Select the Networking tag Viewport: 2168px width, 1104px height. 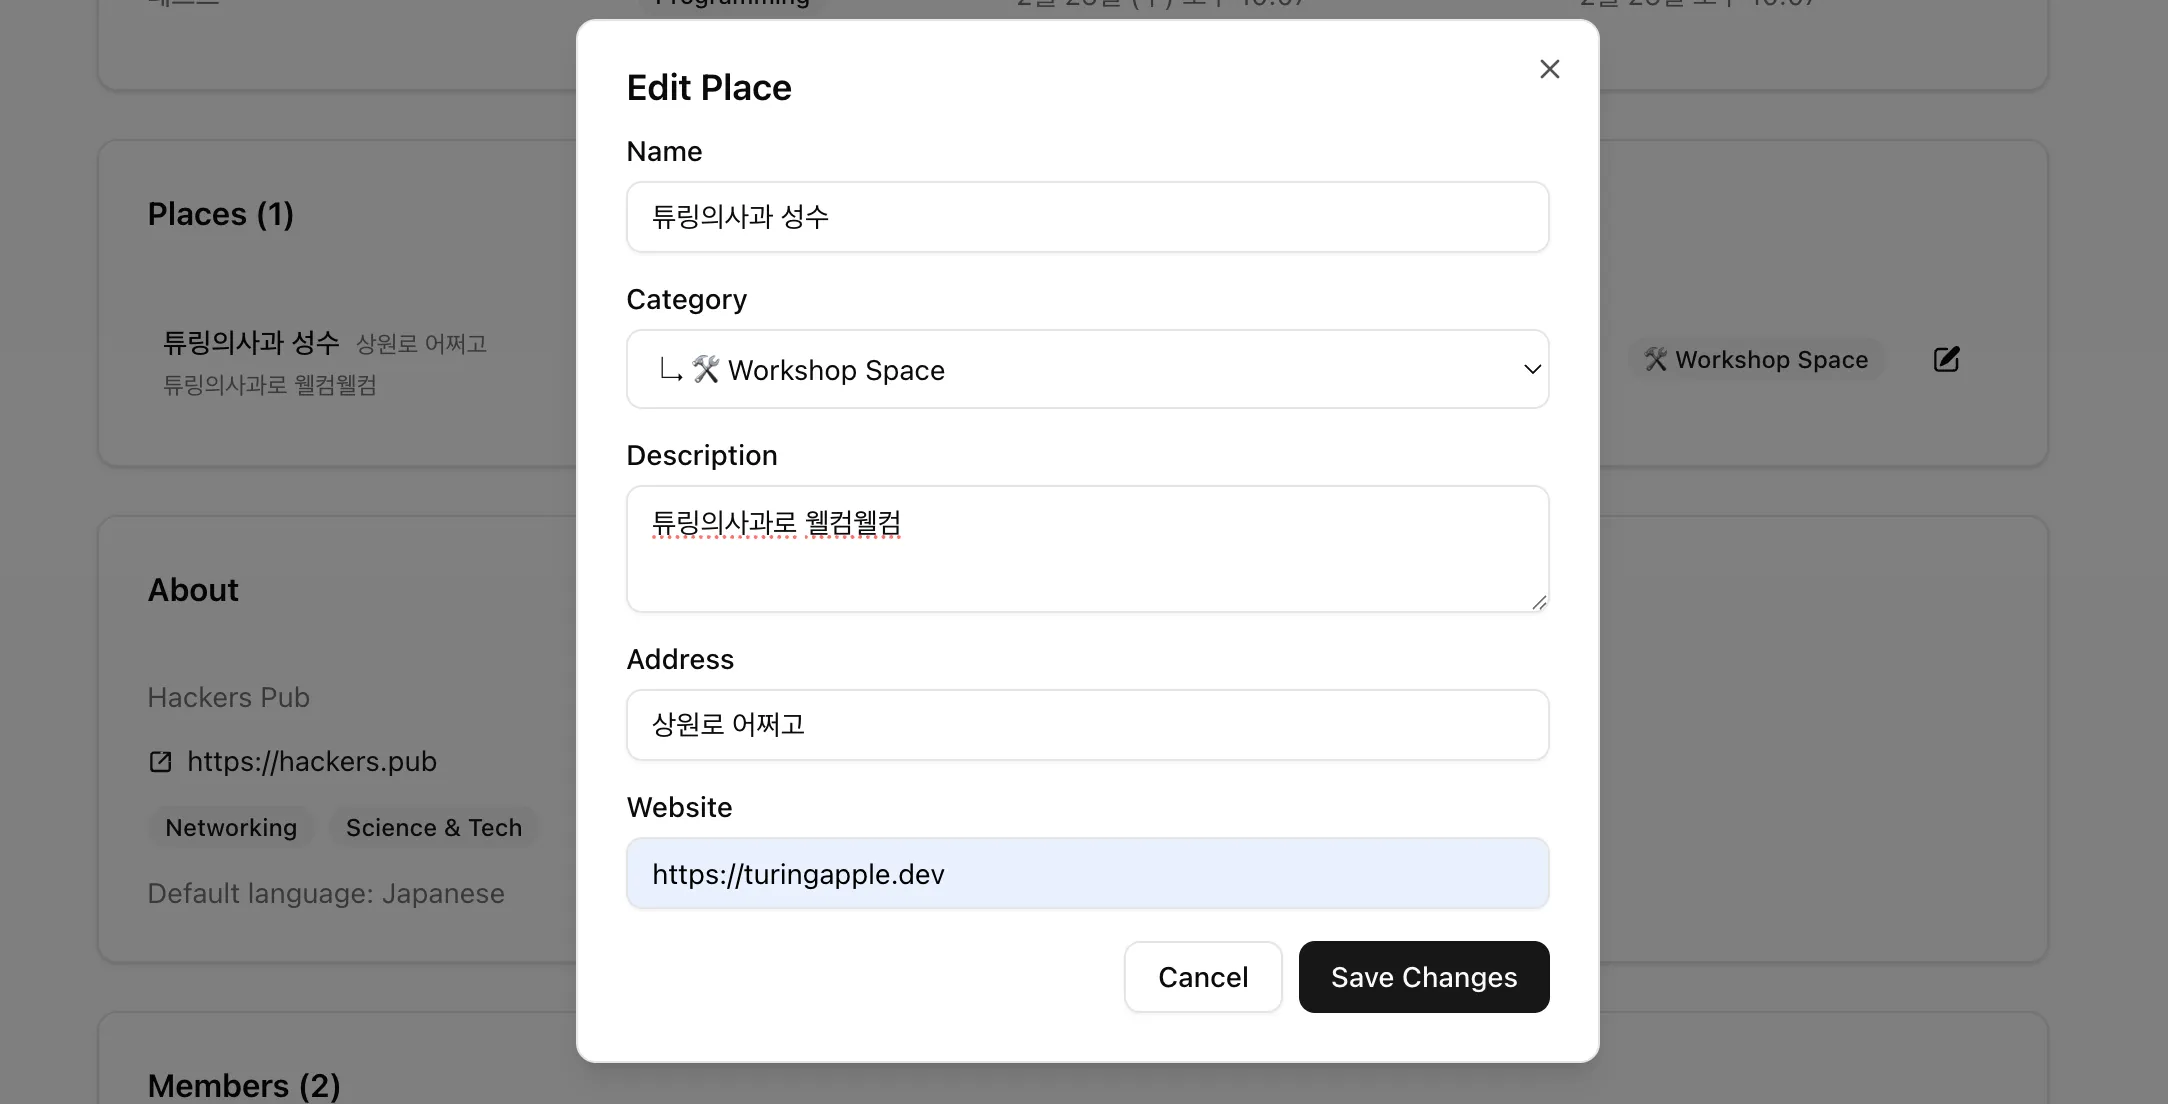[231, 827]
